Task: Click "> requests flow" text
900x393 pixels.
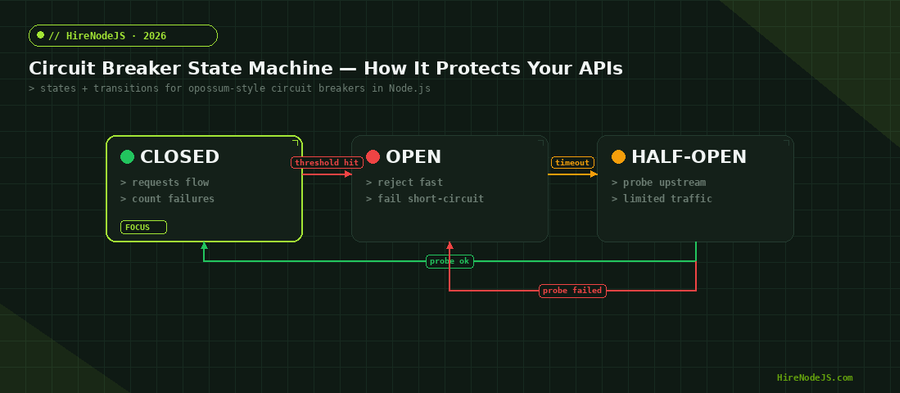Action: (165, 182)
